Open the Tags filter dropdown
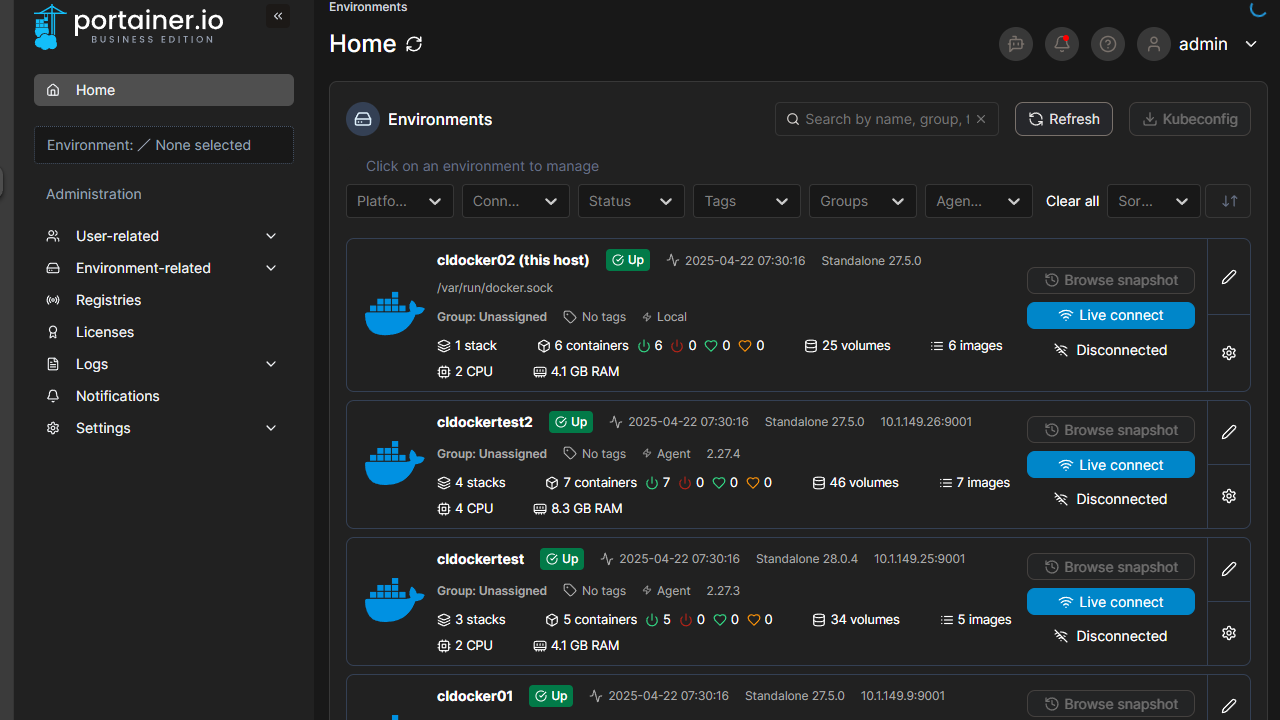The height and width of the screenshot is (720, 1280). [x=747, y=201]
